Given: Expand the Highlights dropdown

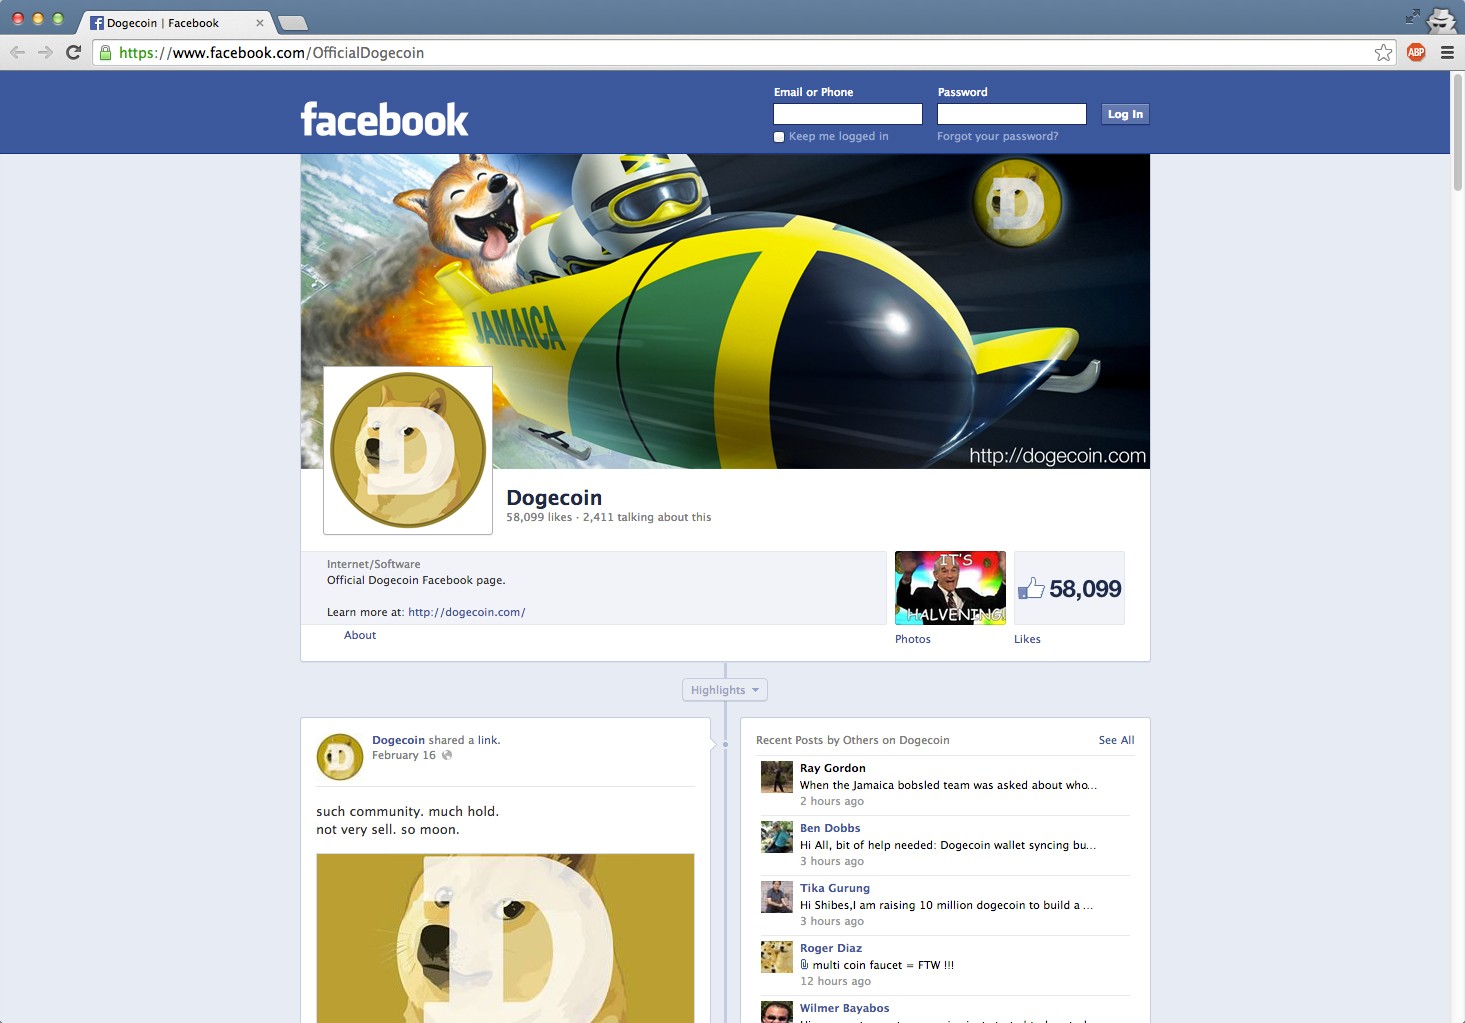Looking at the screenshot, I should coord(725,690).
